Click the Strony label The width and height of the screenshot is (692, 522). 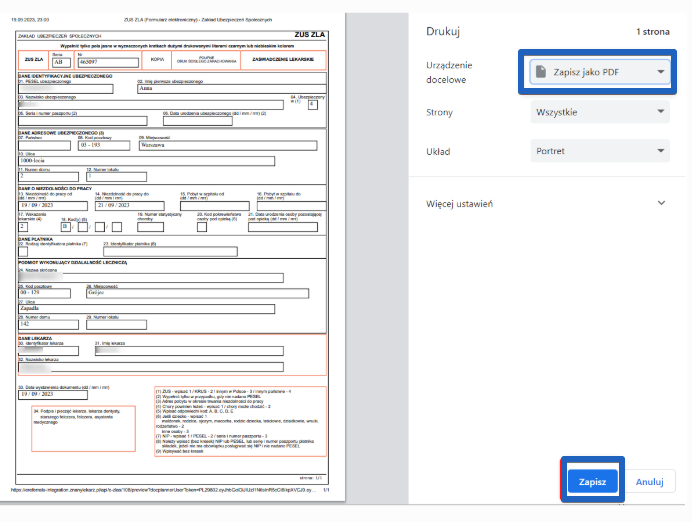pyautogui.click(x=439, y=113)
